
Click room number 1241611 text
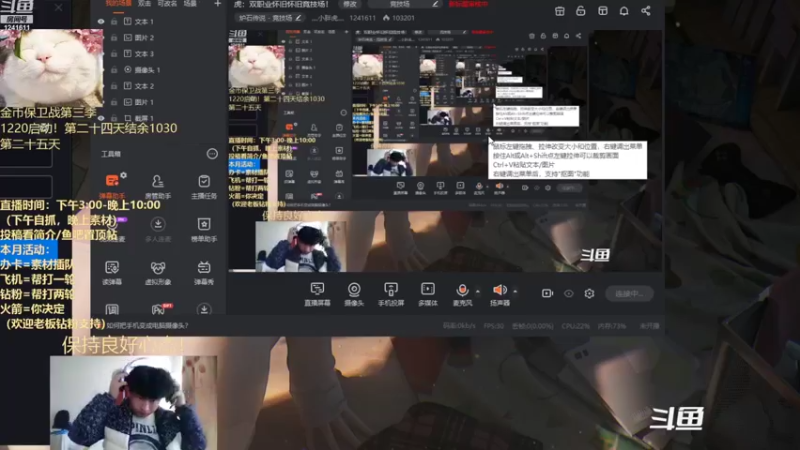(362, 18)
